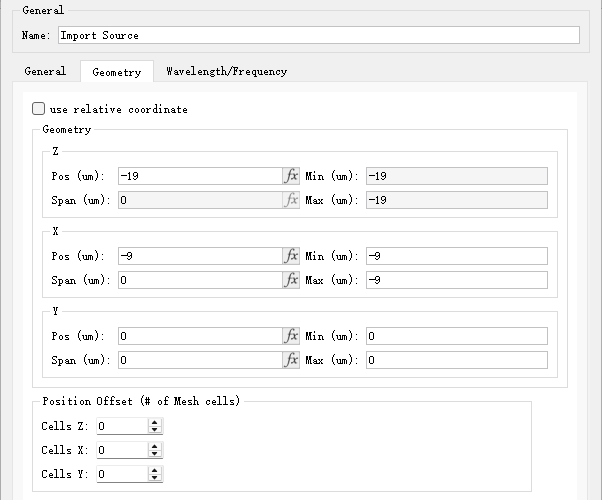Click the Cells Y value field
The width and height of the screenshot is (602, 500).
point(122,474)
